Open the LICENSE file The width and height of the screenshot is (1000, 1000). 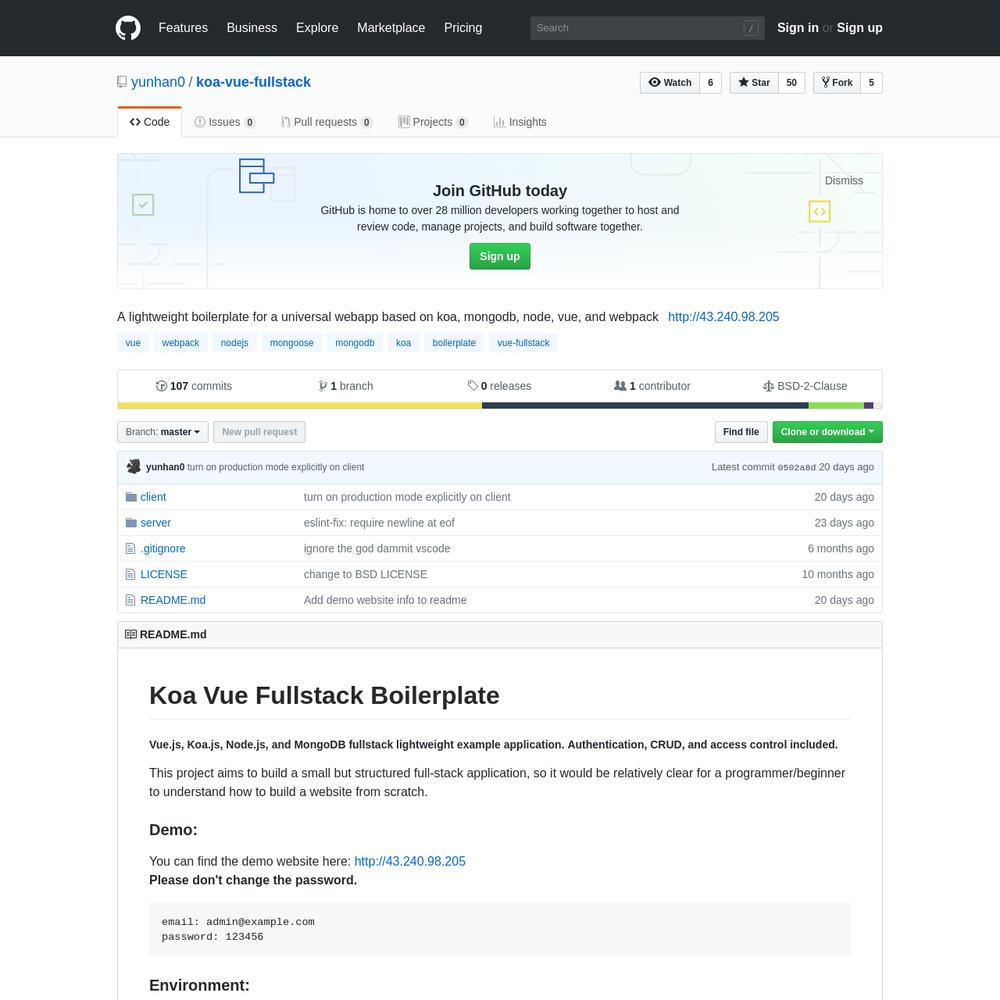[164, 575]
